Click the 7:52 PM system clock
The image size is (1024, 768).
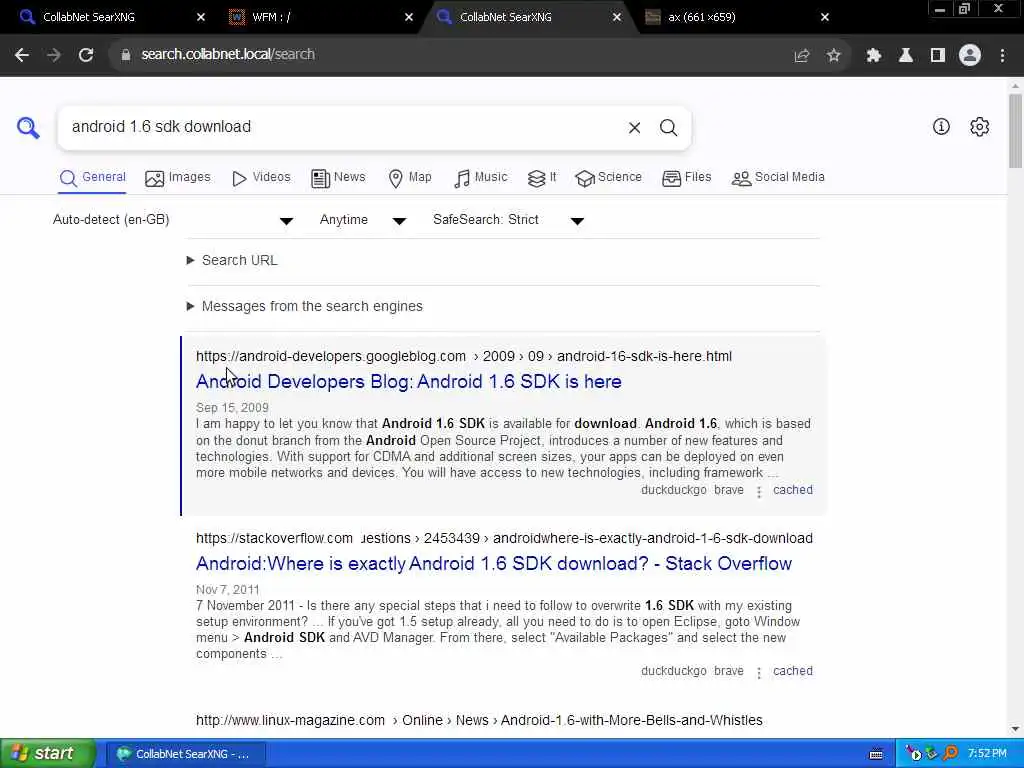[987, 754]
